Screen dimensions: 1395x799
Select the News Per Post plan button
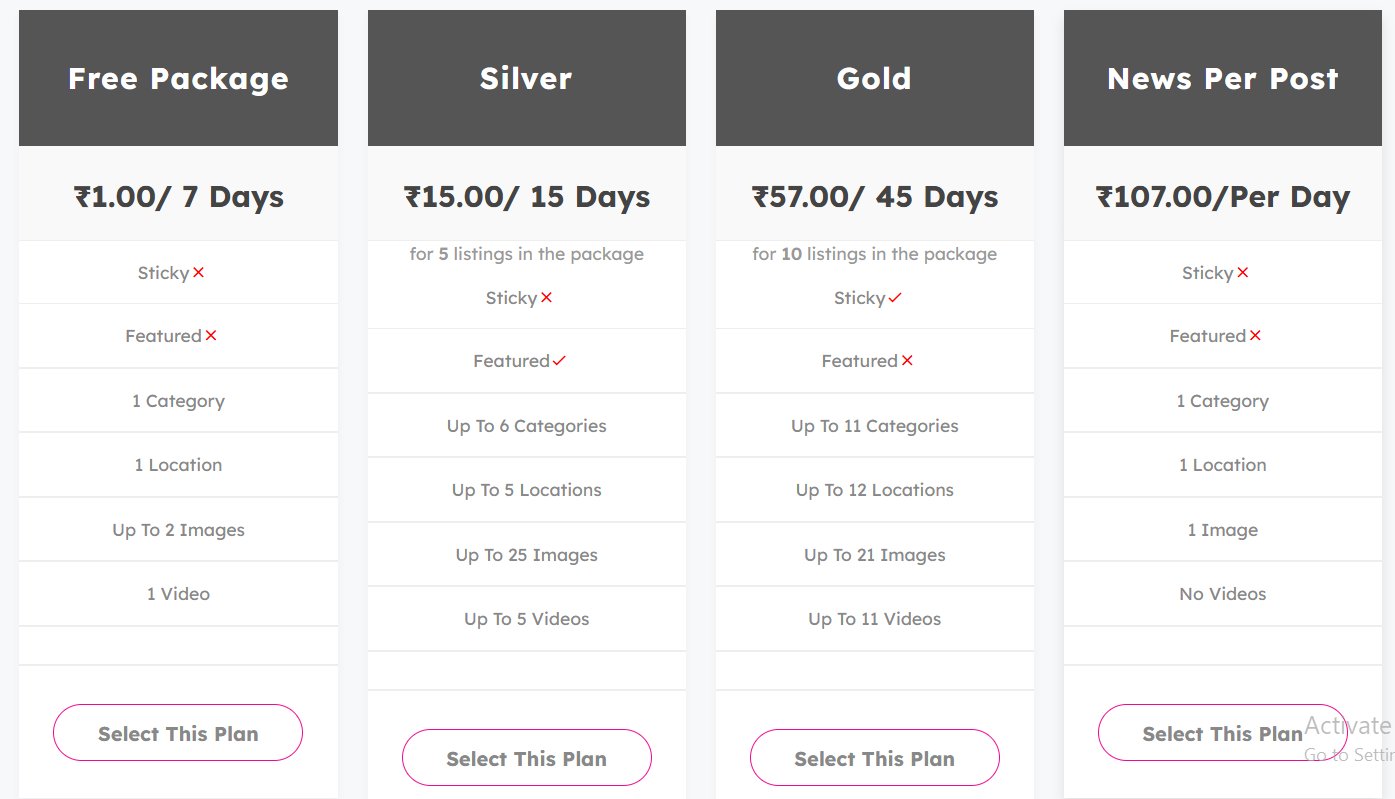(x=1222, y=733)
